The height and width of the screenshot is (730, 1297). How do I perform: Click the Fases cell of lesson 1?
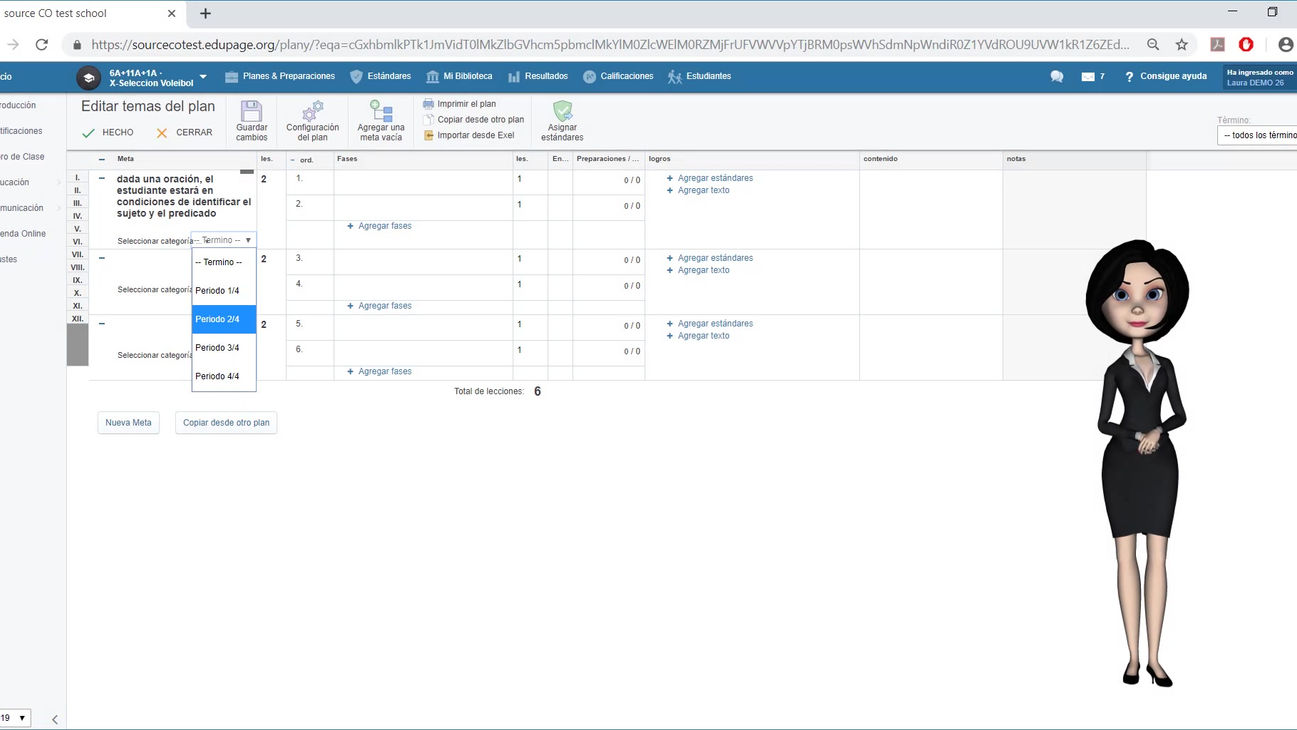coord(423,182)
